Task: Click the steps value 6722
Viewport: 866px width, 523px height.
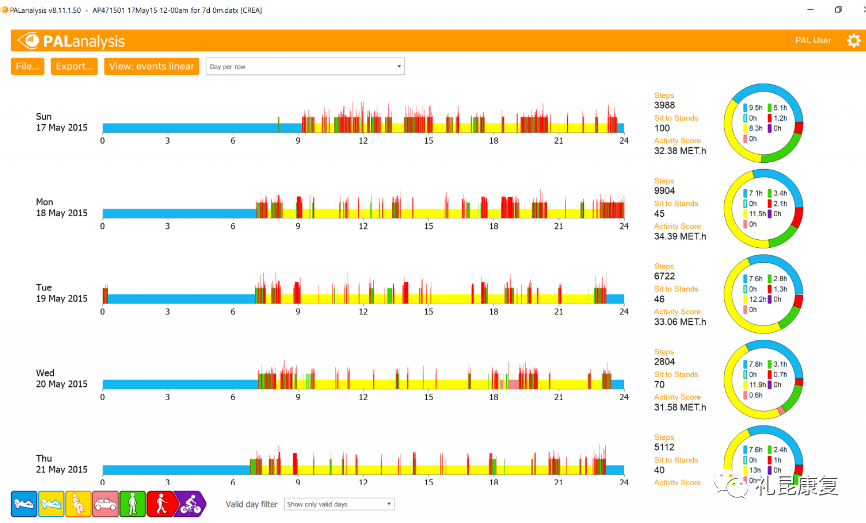Action: 664,277
